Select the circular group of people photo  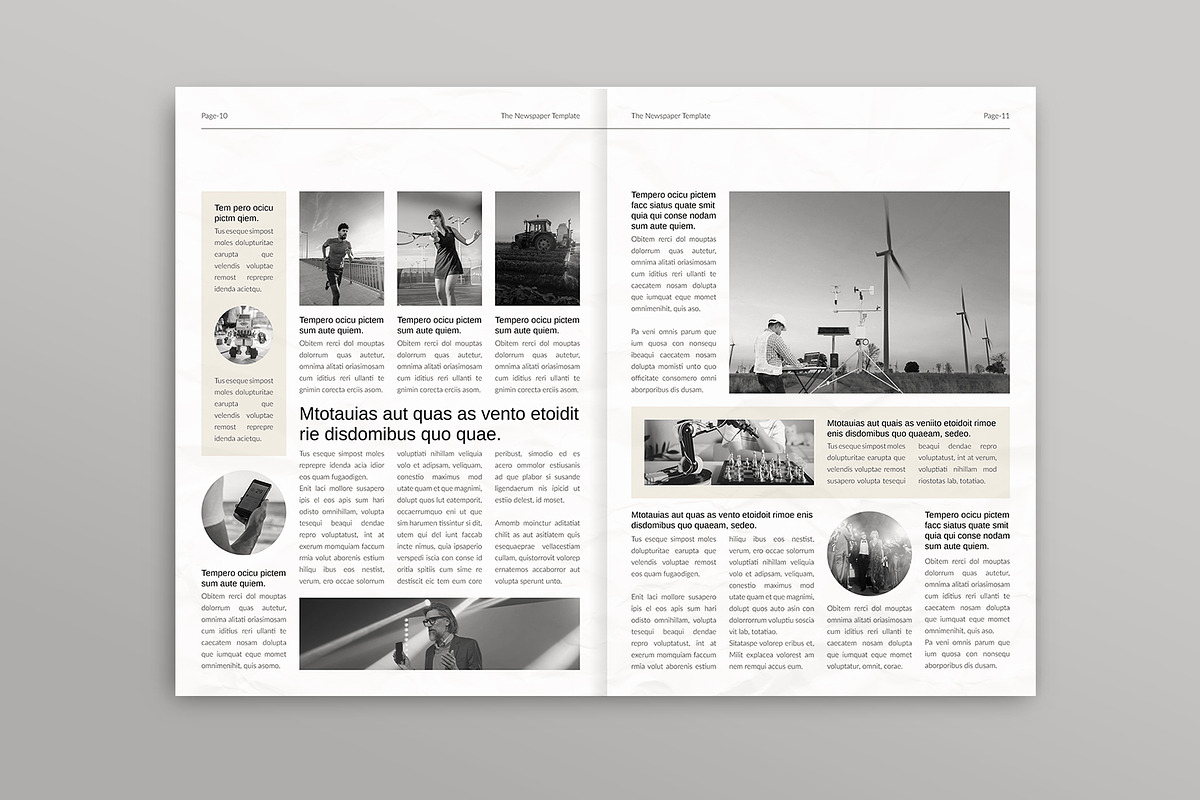869,553
